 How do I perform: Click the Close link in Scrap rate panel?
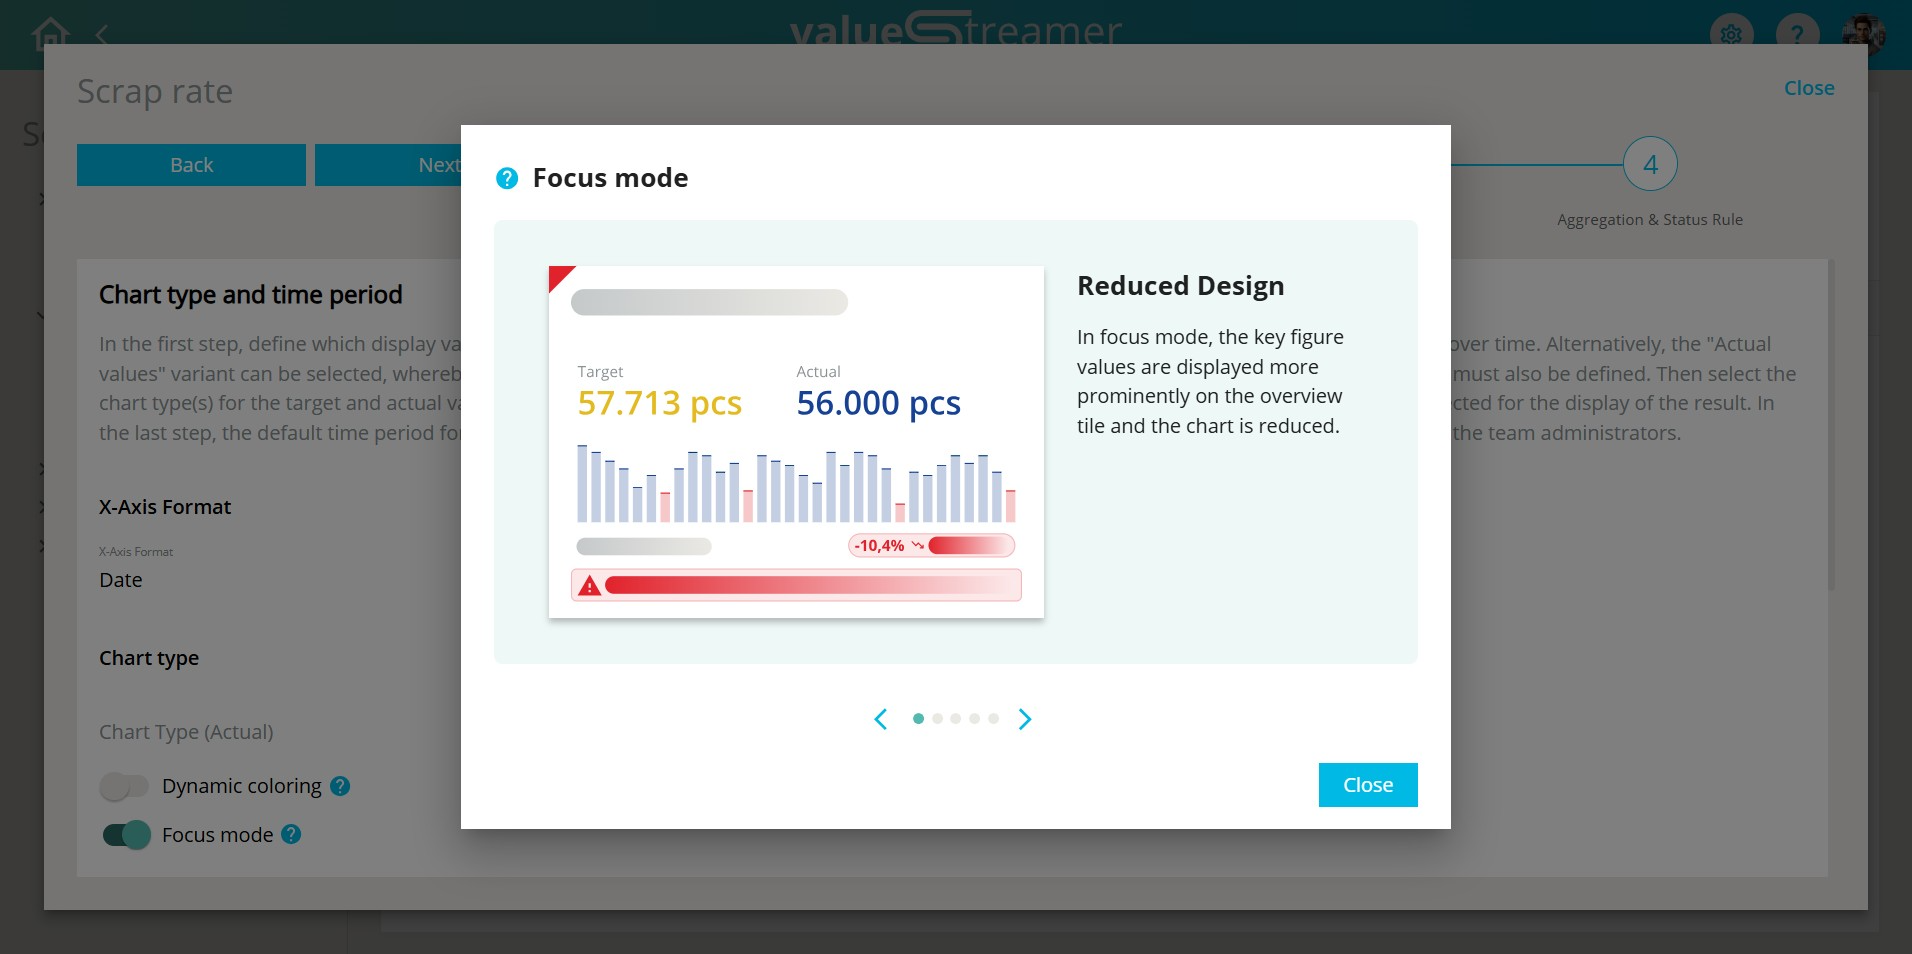1808,88
